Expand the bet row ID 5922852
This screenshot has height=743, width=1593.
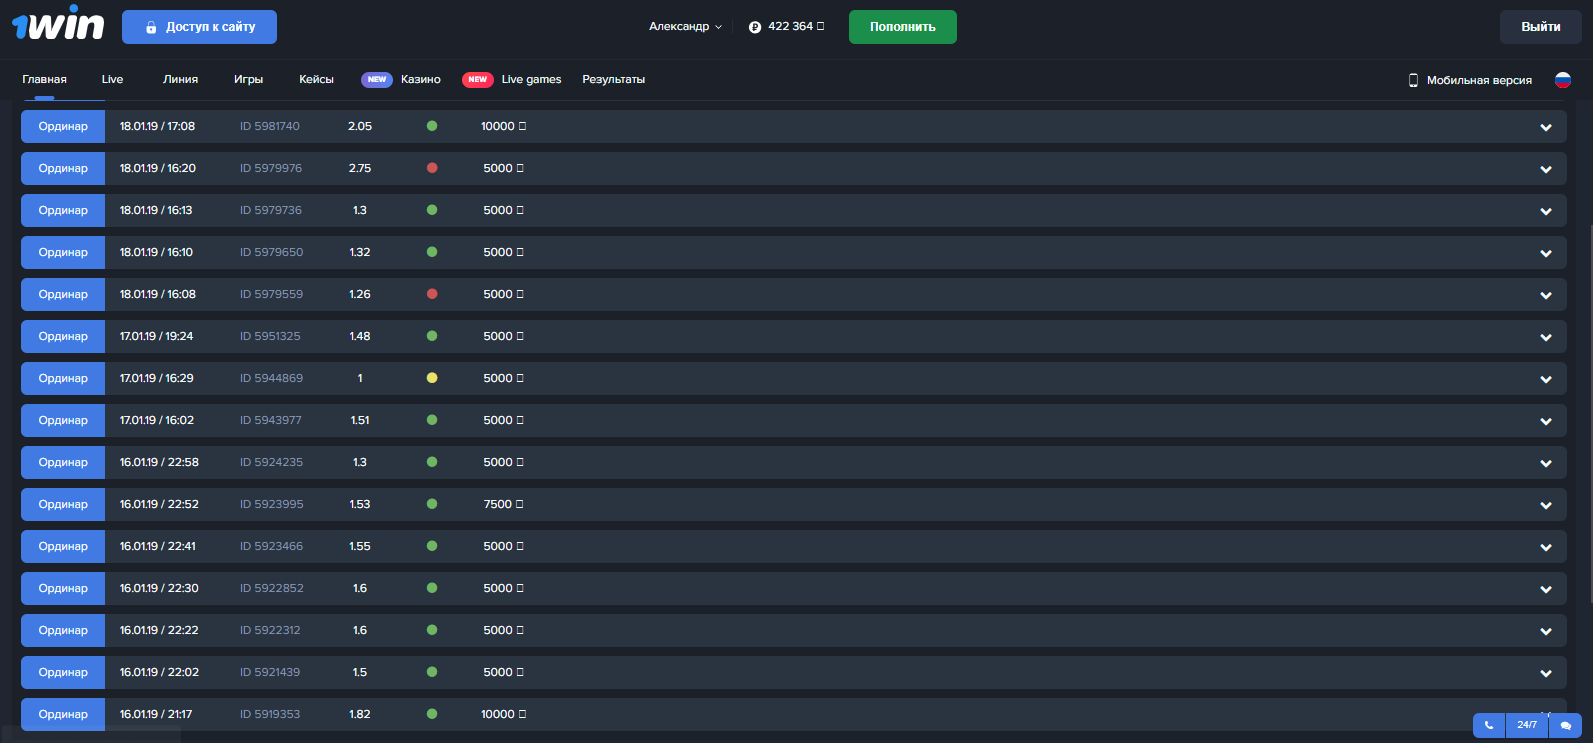pyautogui.click(x=1546, y=589)
